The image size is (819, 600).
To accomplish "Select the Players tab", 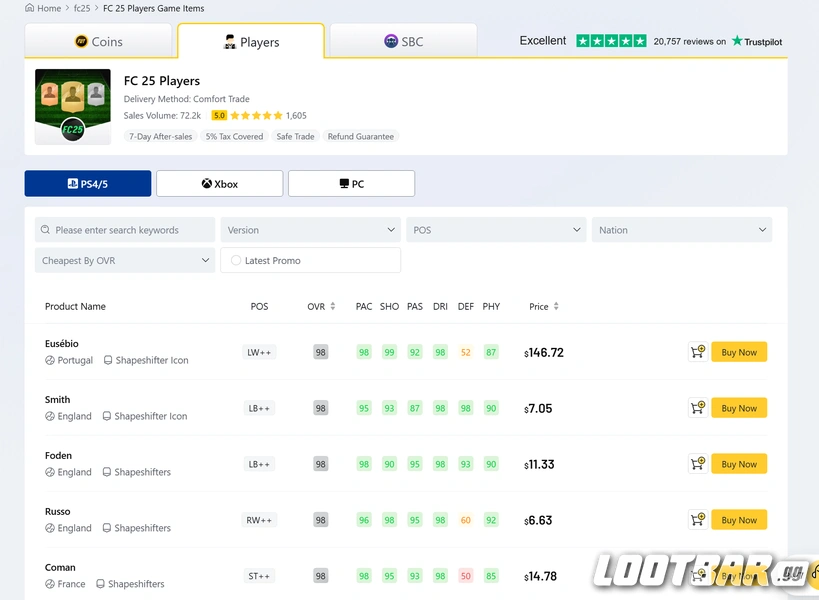I will coord(251,41).
